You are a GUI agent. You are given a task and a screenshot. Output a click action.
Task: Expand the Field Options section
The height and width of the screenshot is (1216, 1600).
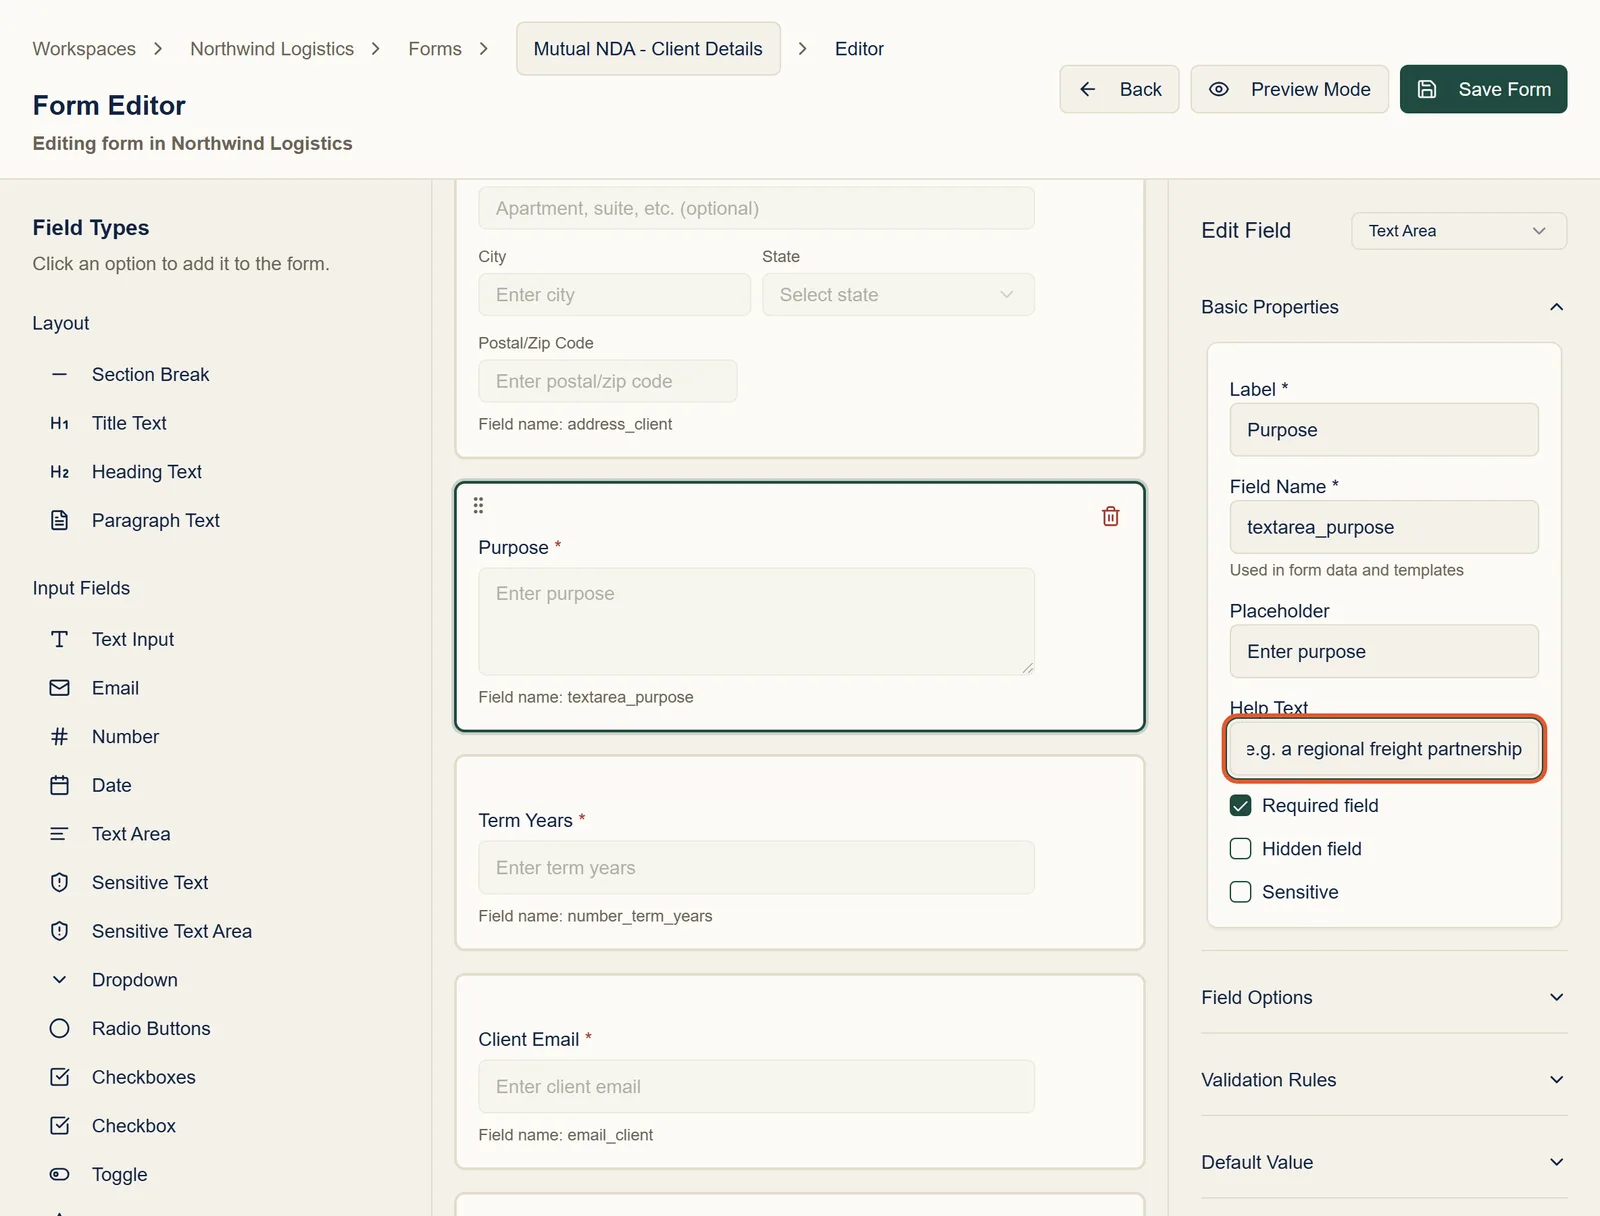(1384, 997)
